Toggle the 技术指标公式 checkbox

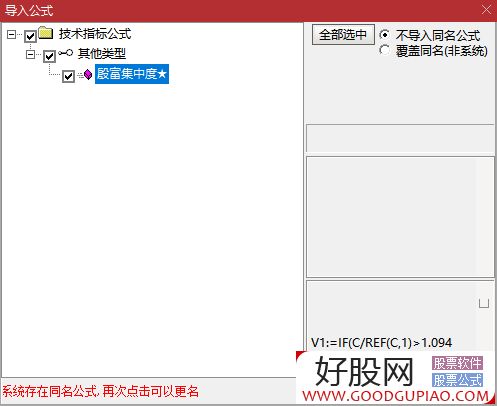[30, 36]
